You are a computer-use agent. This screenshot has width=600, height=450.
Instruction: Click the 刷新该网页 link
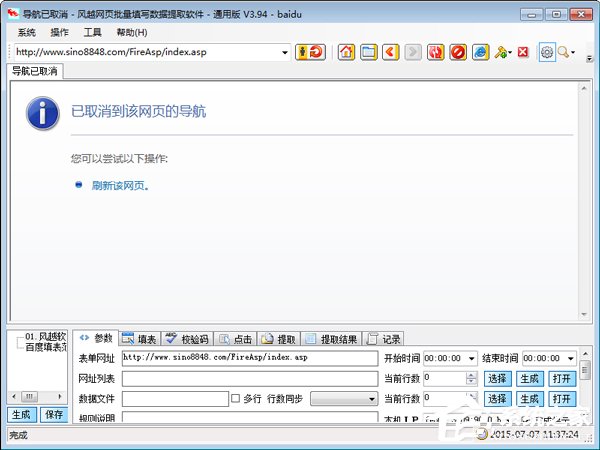(120, 185)
